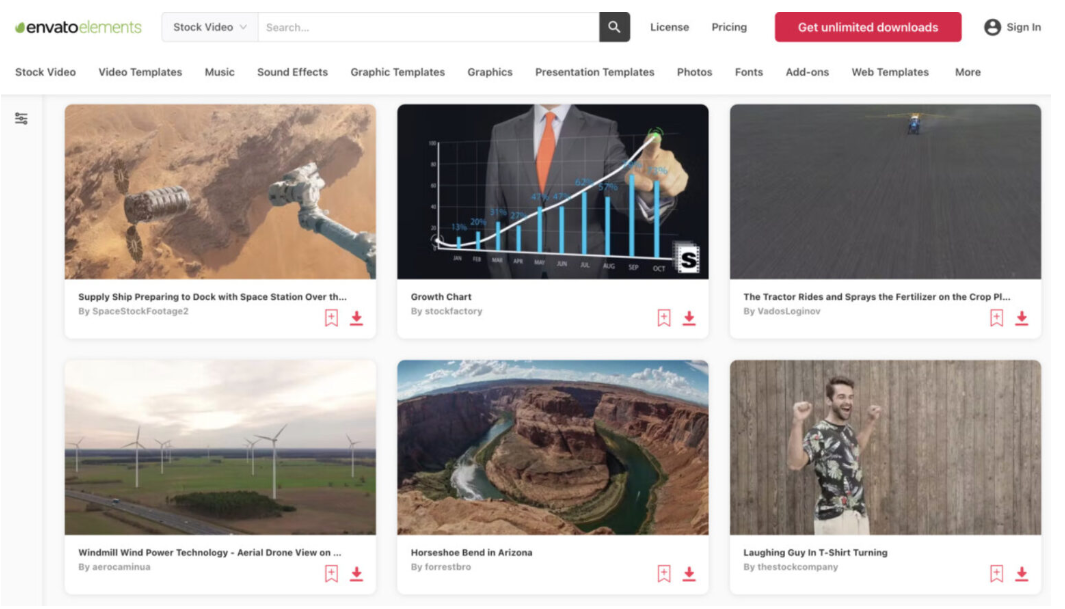Click the search magnifier icon button
1065x609 pixels.
tap(614, 27)
